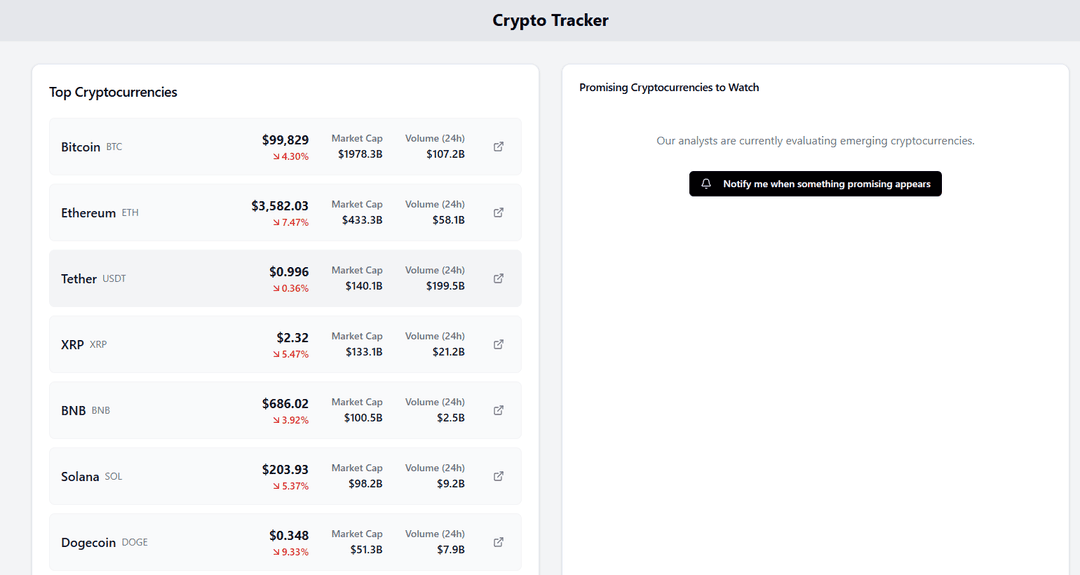Click Ethereum's price $3,582.03
Viewport: 1080px width, 575px height.
(x=280, y=206)
